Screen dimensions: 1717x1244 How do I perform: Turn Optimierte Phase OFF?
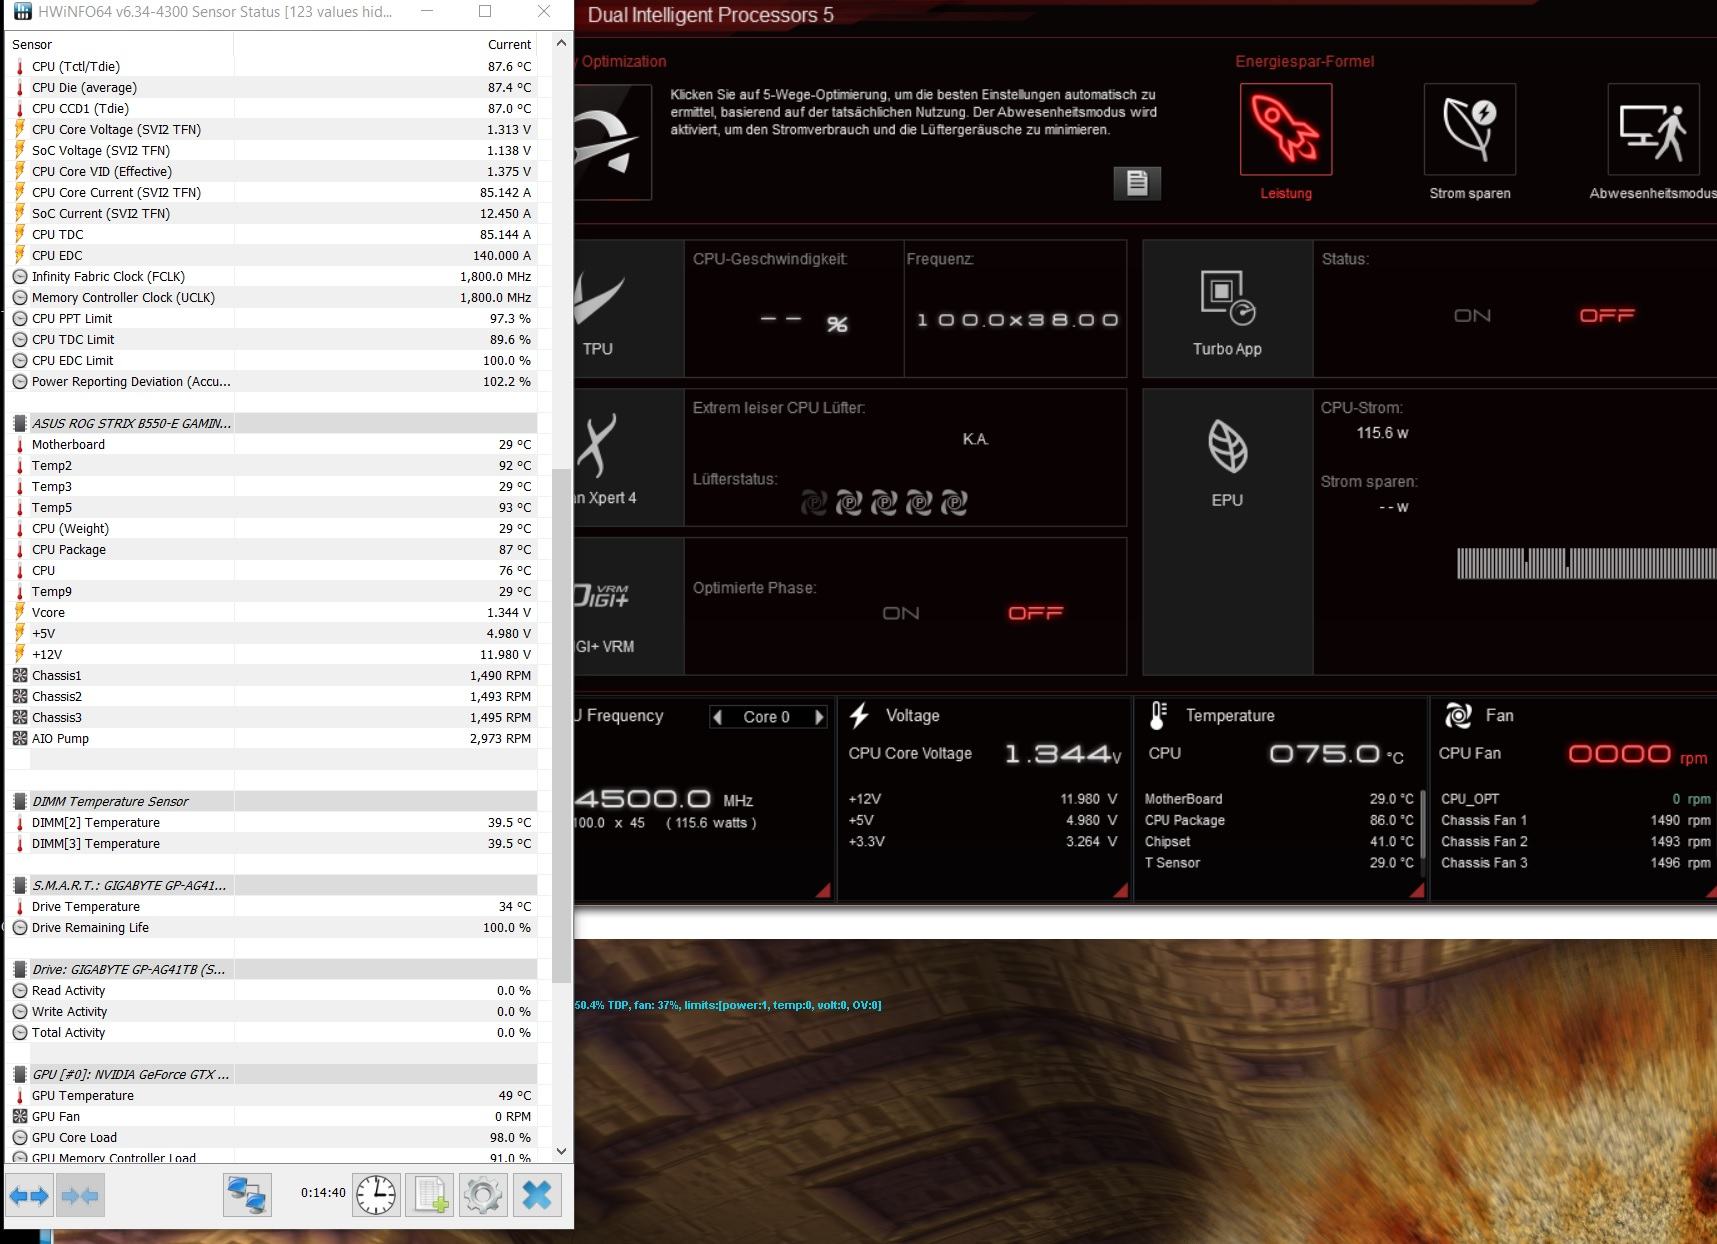[1036, 613]
